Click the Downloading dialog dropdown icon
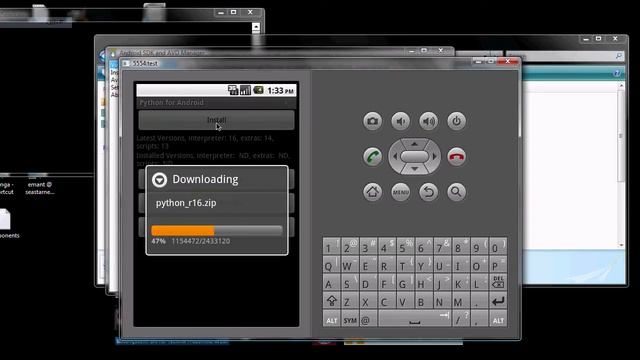Image resolution: width=640 pixels, height=360 pixels. coord(159,180)
